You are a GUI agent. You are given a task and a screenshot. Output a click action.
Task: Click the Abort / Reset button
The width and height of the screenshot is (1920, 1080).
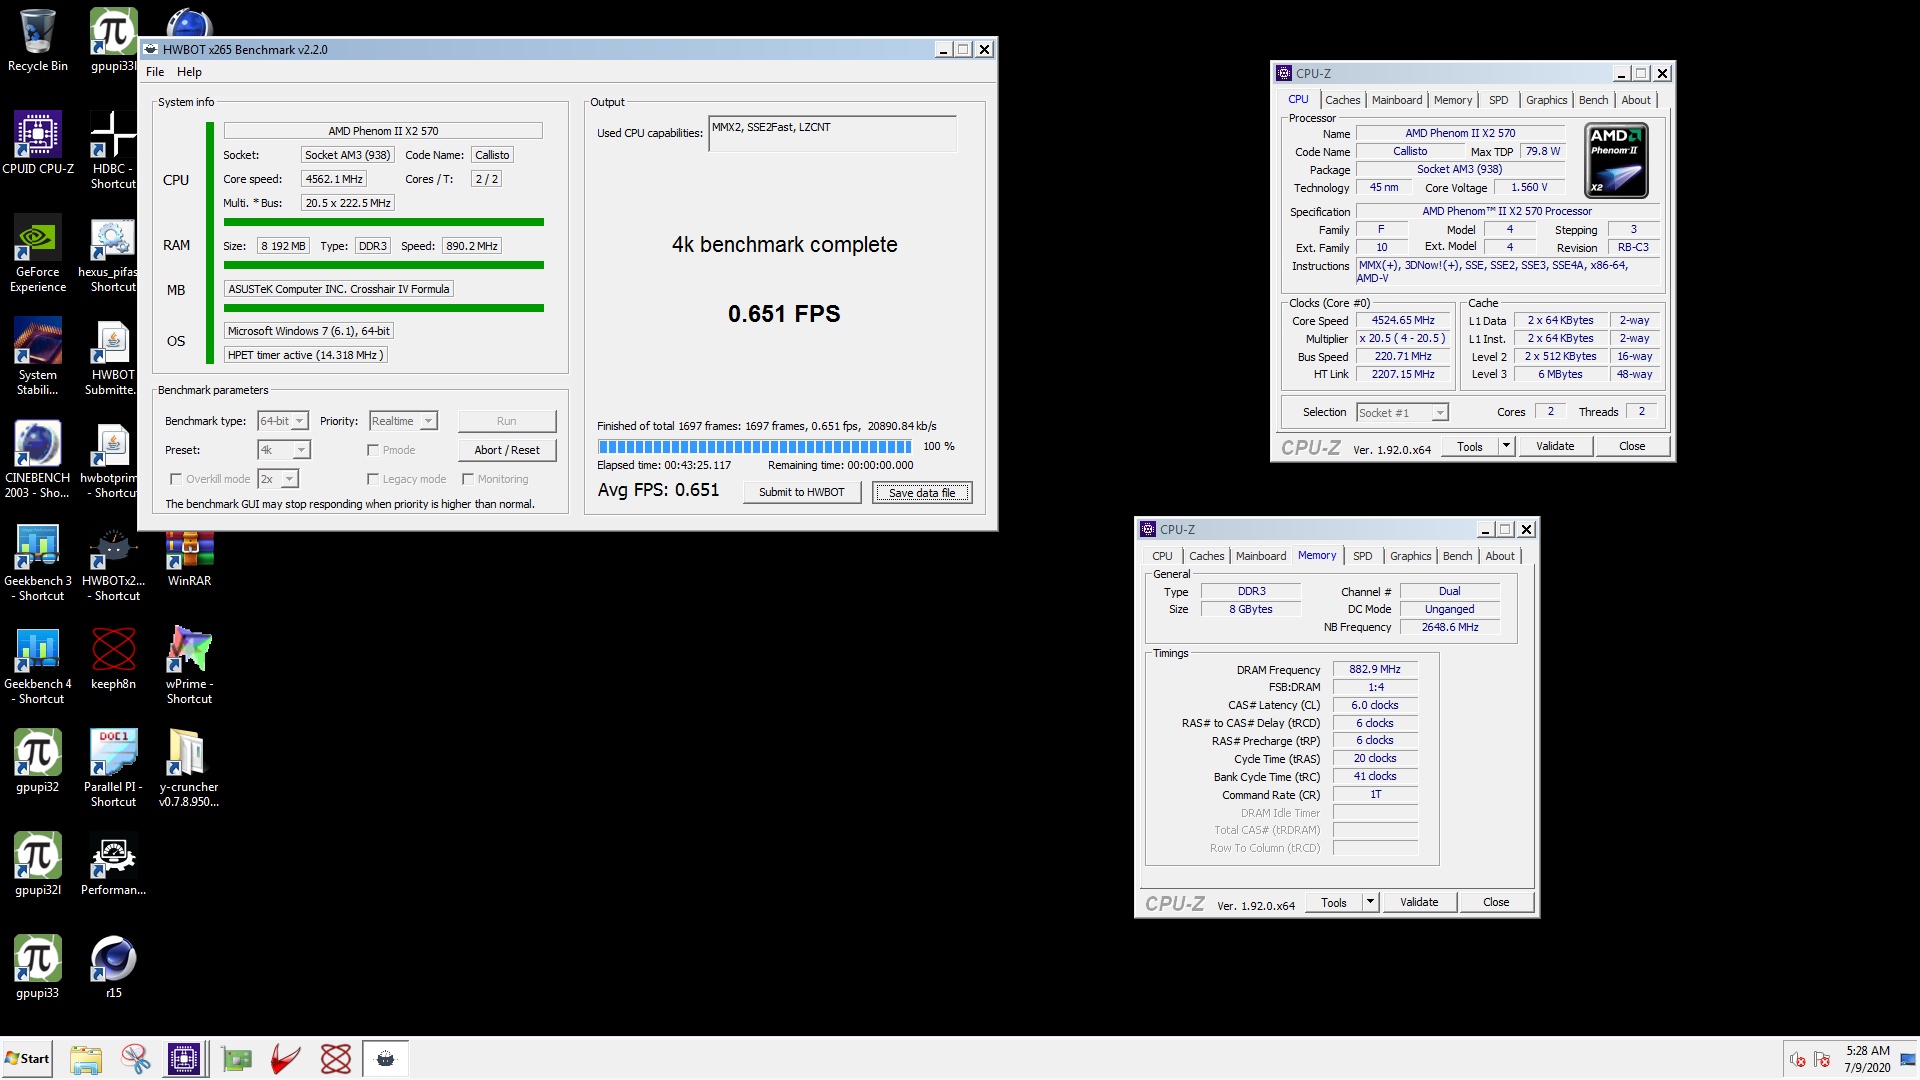(507, 450)
